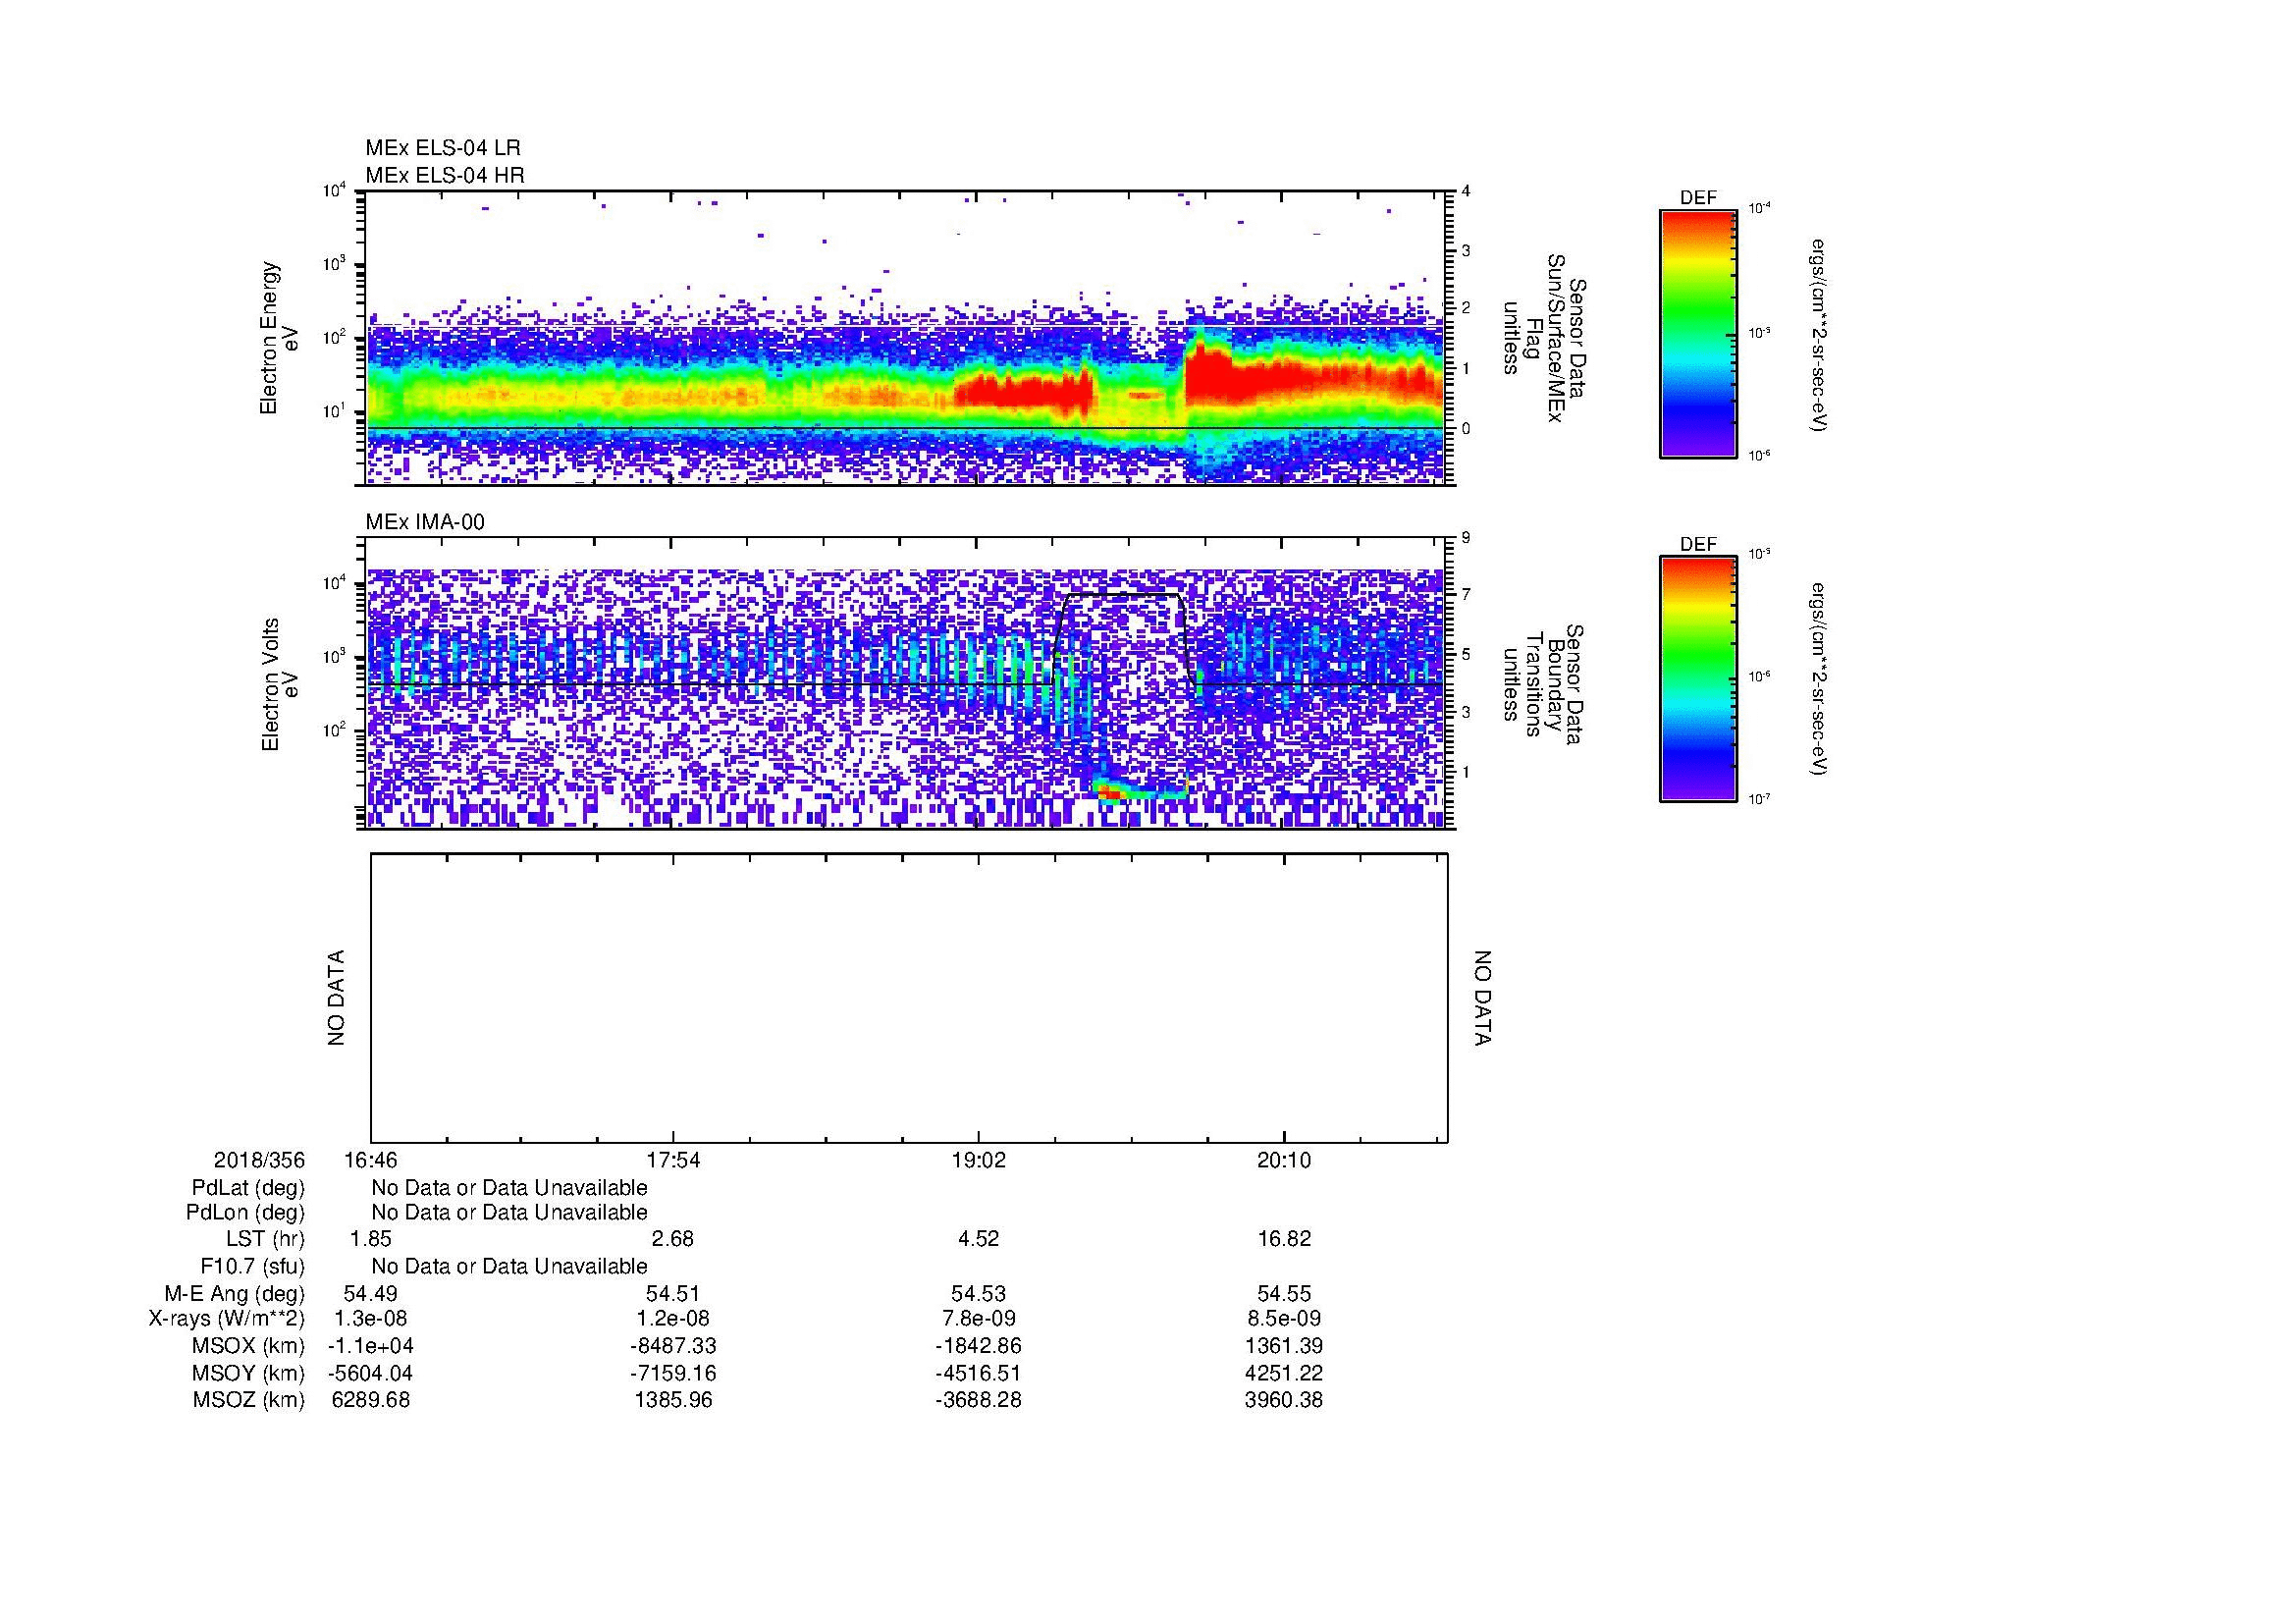Click the 'MSOY (km)' row label
This screenshot has height=1623, width=2296.
point(248,1373)
